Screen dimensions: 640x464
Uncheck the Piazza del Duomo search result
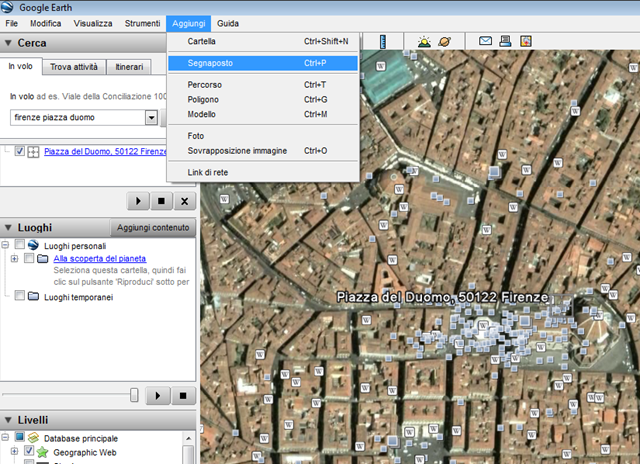coord(19,151)
